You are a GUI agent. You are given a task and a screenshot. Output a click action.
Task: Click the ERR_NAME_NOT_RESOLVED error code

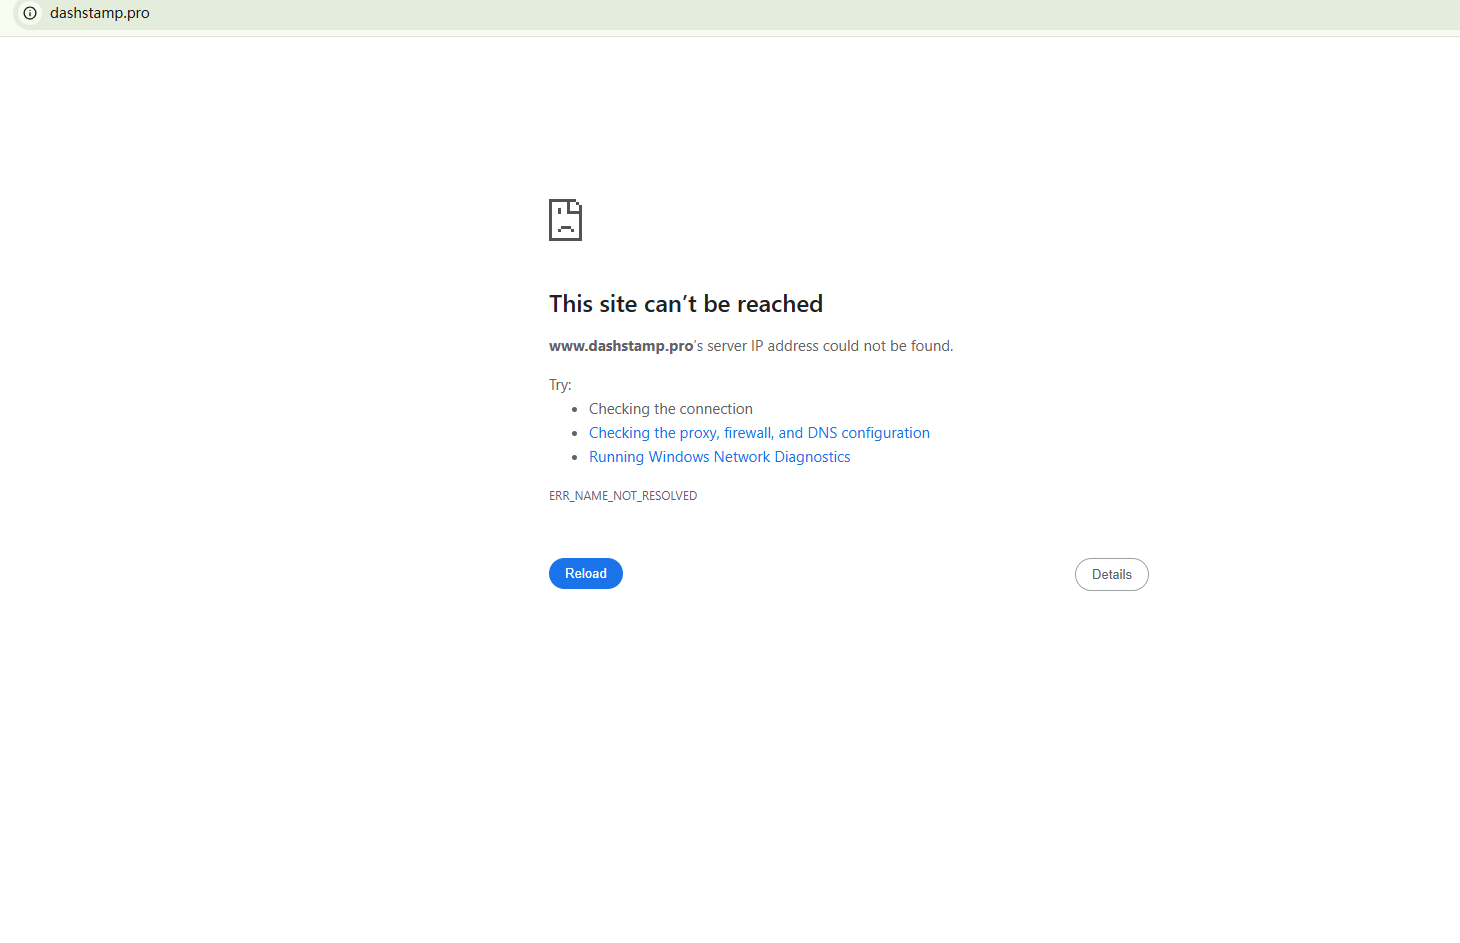[623, 496]
